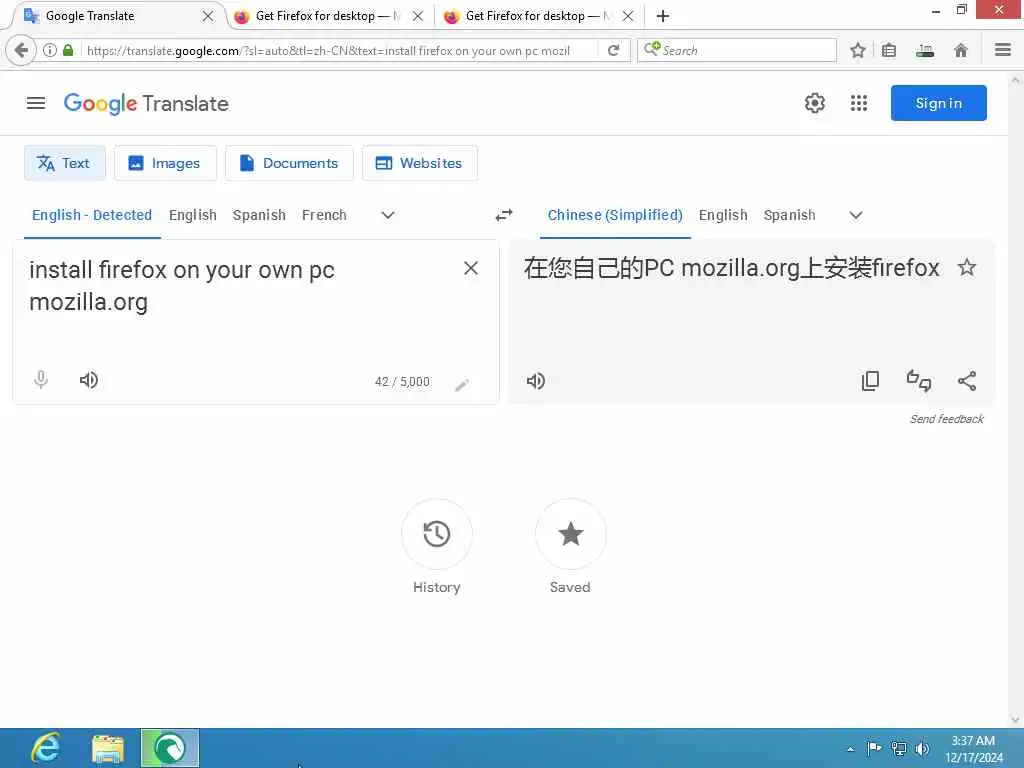Open volume control in system tray

point(922,748)
